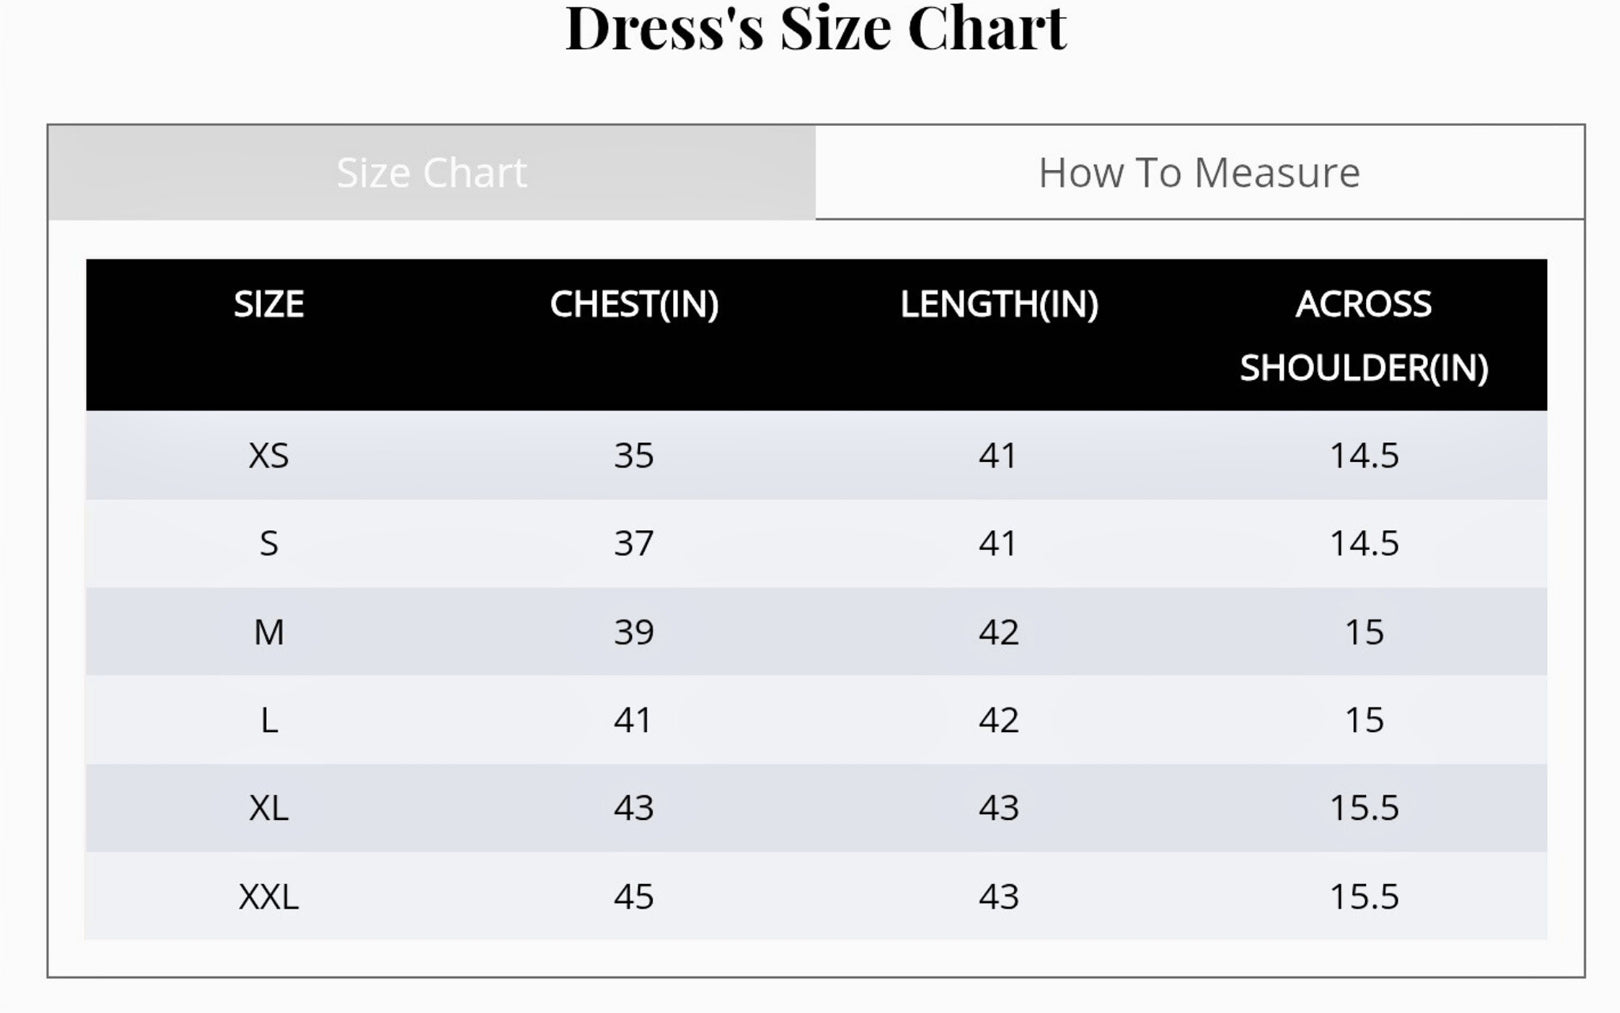Click shoulder value 14.5 in XS row
Viewport: 1620px width, 1013px height.
(x=1364, y=456)
